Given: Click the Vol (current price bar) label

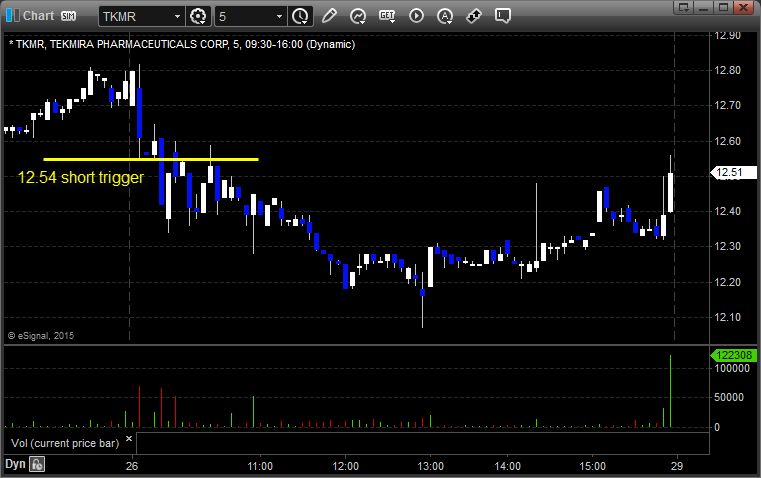Looking at the screenshot, I should point(65,443).
